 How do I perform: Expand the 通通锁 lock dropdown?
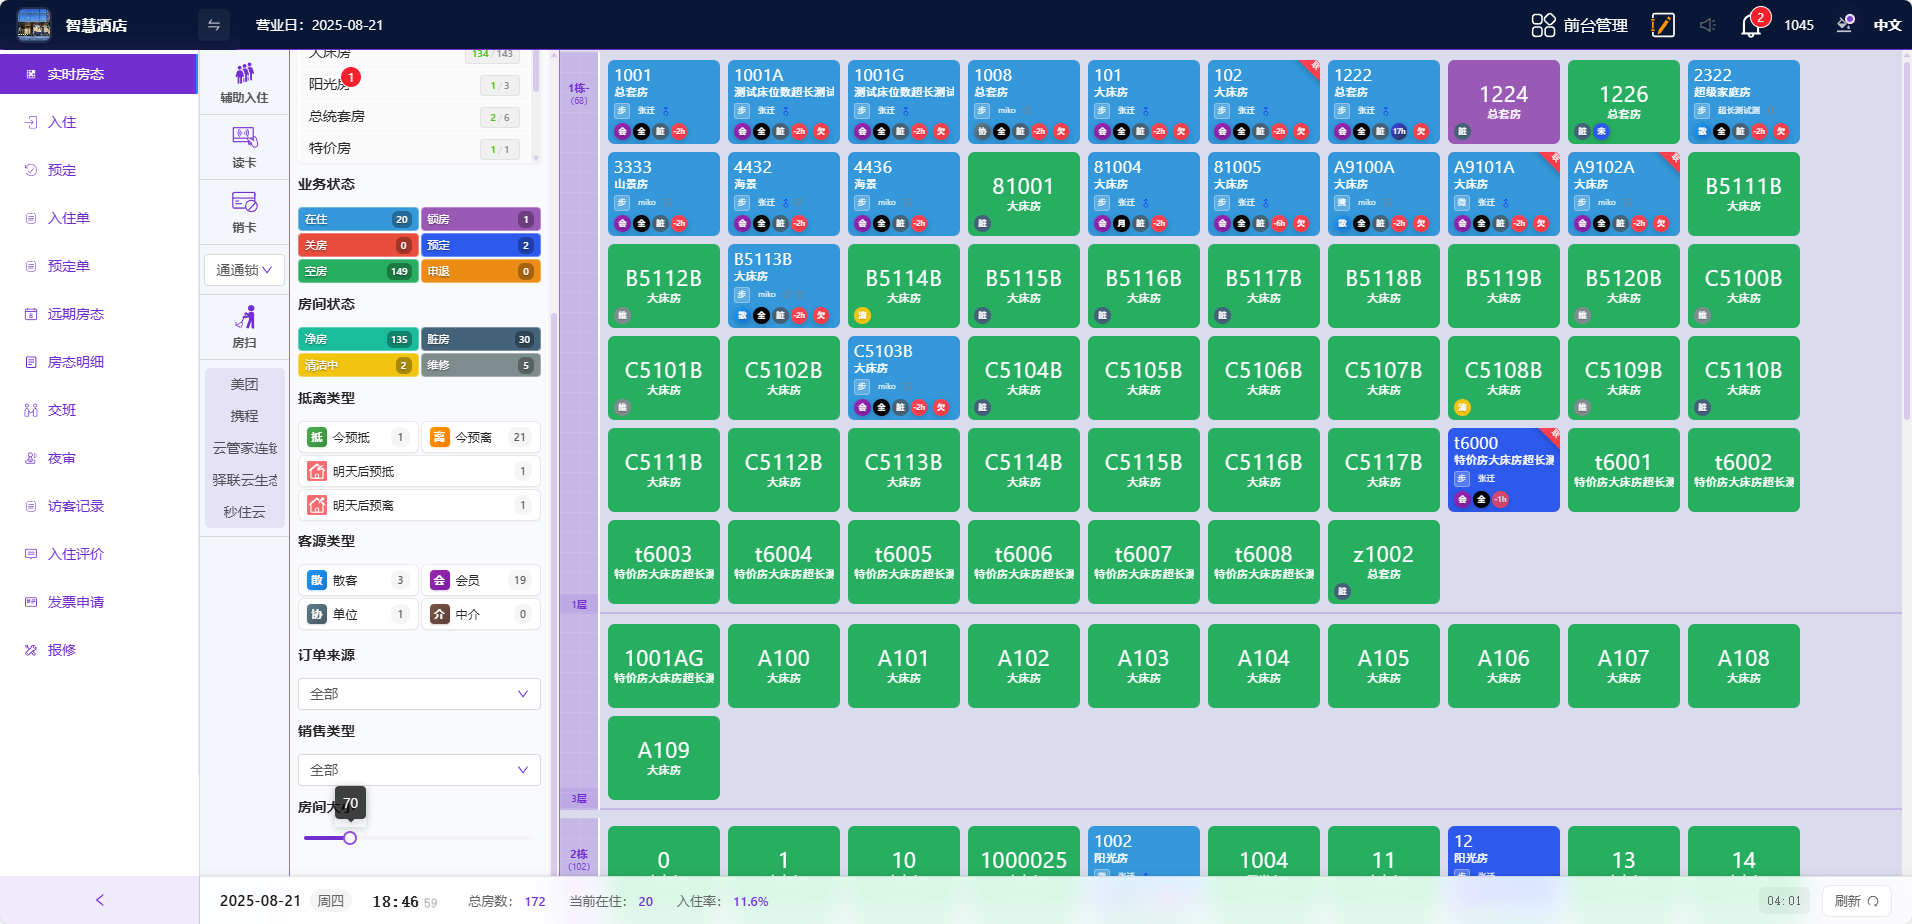pyautogui.click(x=244, y=270)
